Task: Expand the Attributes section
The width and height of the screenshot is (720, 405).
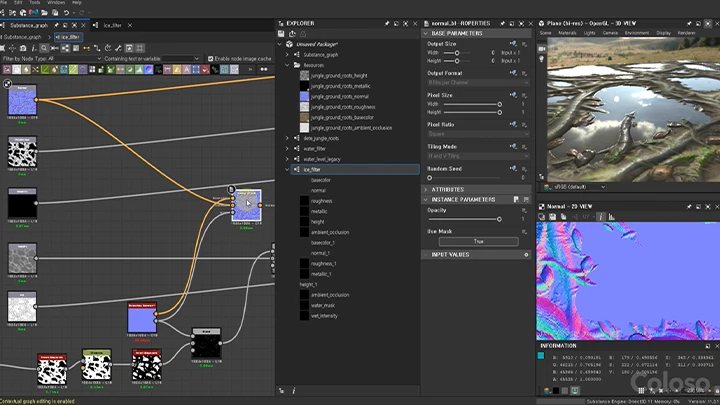Action: click(x=426, y=190)
